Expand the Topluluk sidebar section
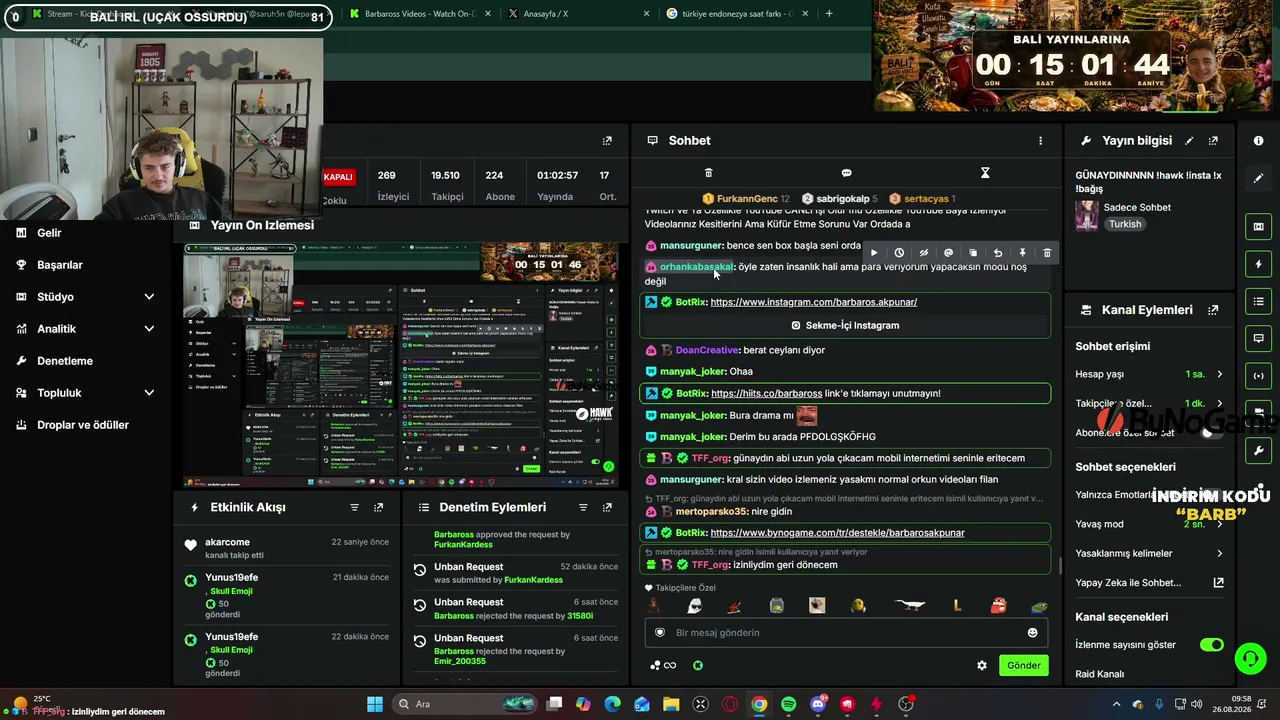1280x720 pixels. [149, 393]
